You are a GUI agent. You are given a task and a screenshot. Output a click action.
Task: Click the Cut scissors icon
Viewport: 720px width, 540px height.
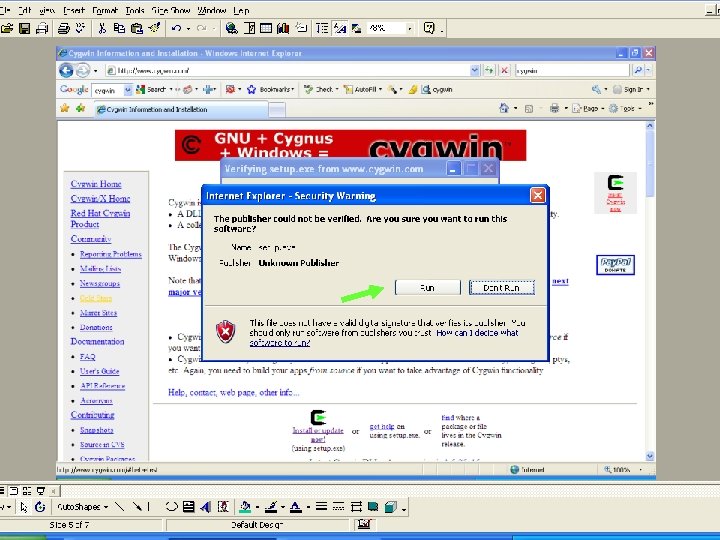pyautogui.click(x=102, y=28)
